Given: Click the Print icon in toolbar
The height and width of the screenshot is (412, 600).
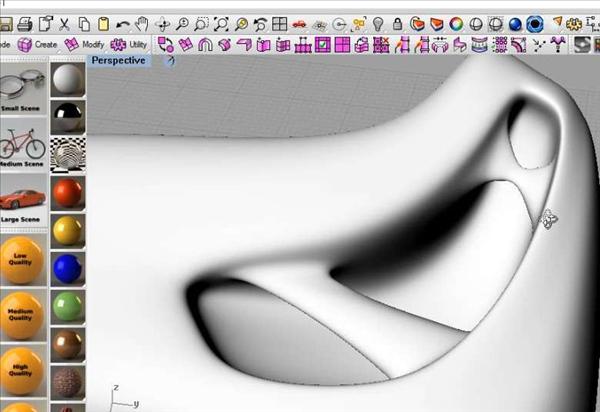Looking at the screenshot, I should tap(25, 24).
